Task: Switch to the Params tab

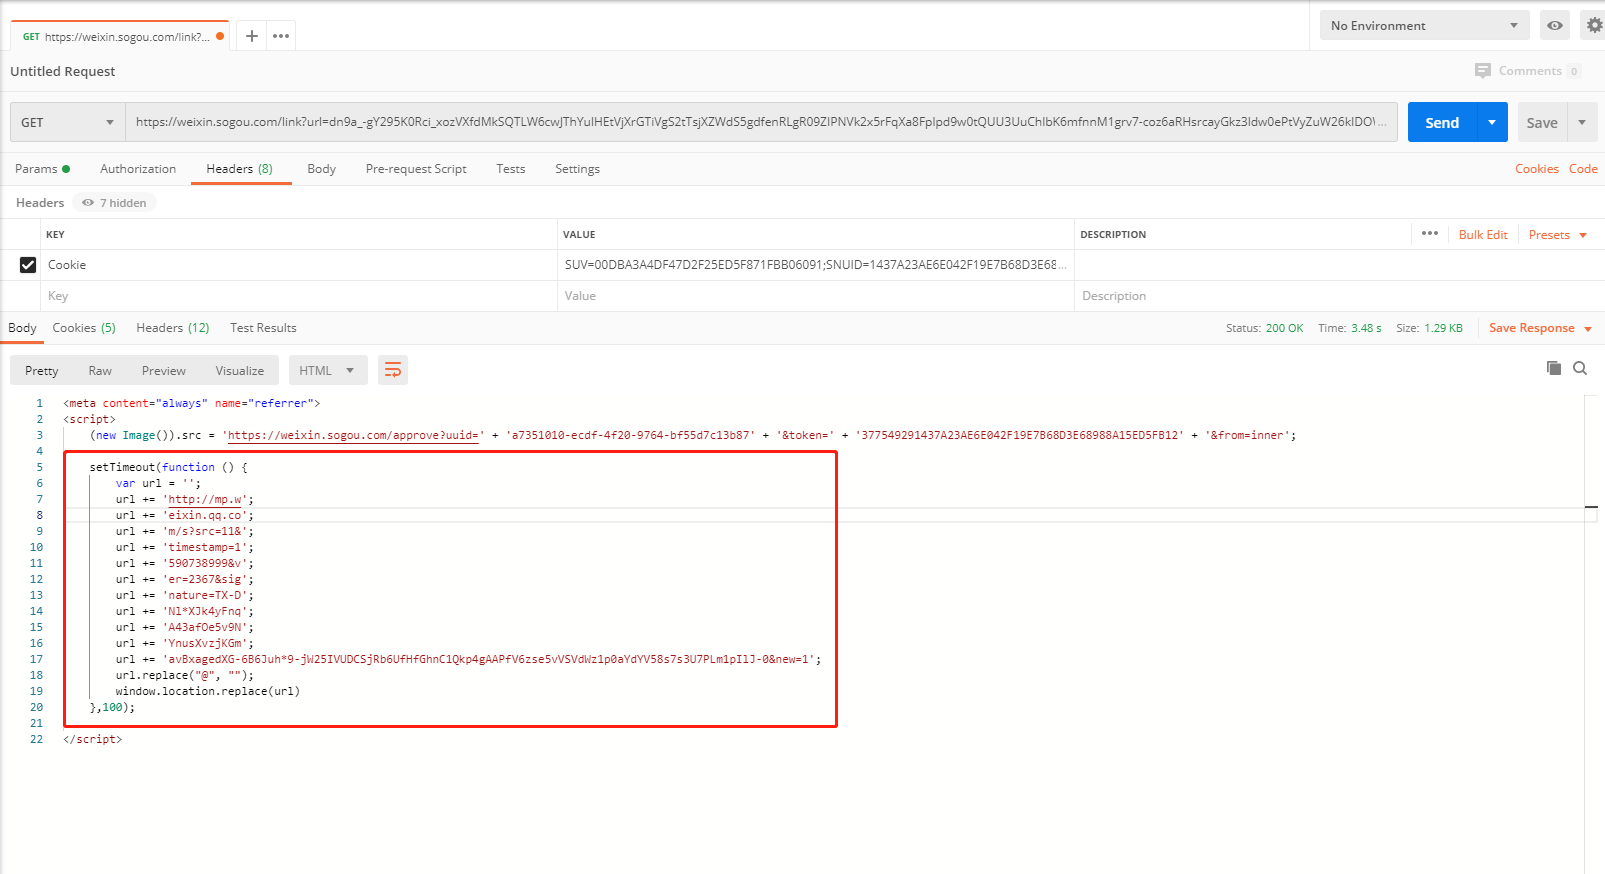Action: click(42, 169)
